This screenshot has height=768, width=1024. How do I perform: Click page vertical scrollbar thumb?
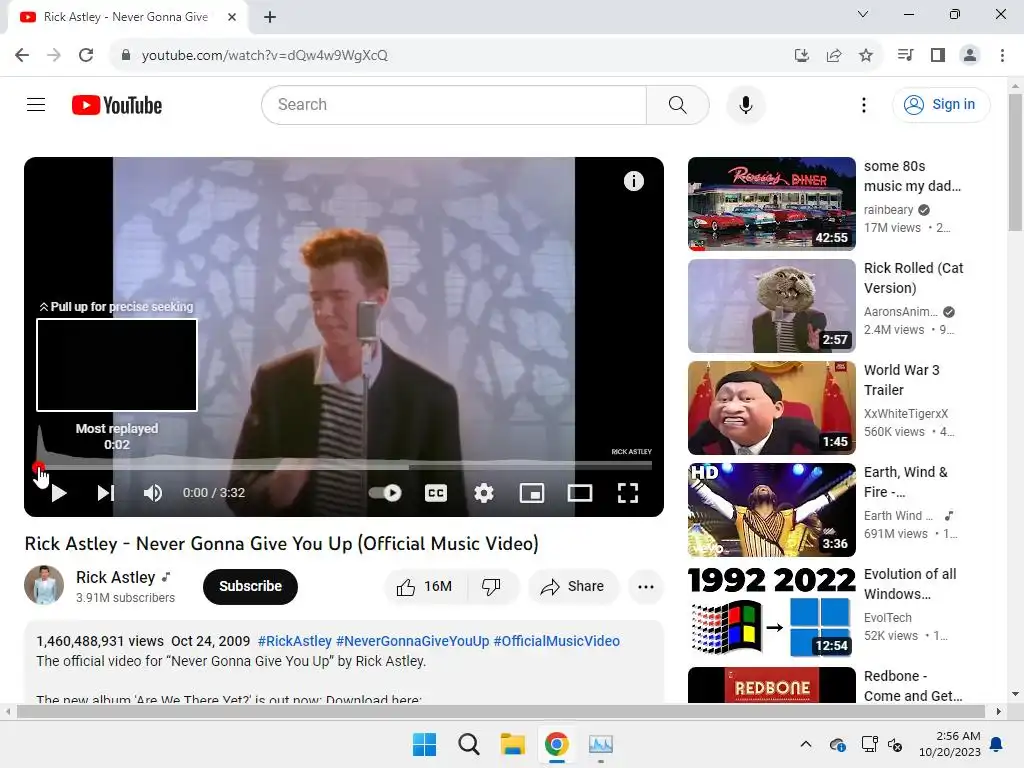pos(1015,163)
